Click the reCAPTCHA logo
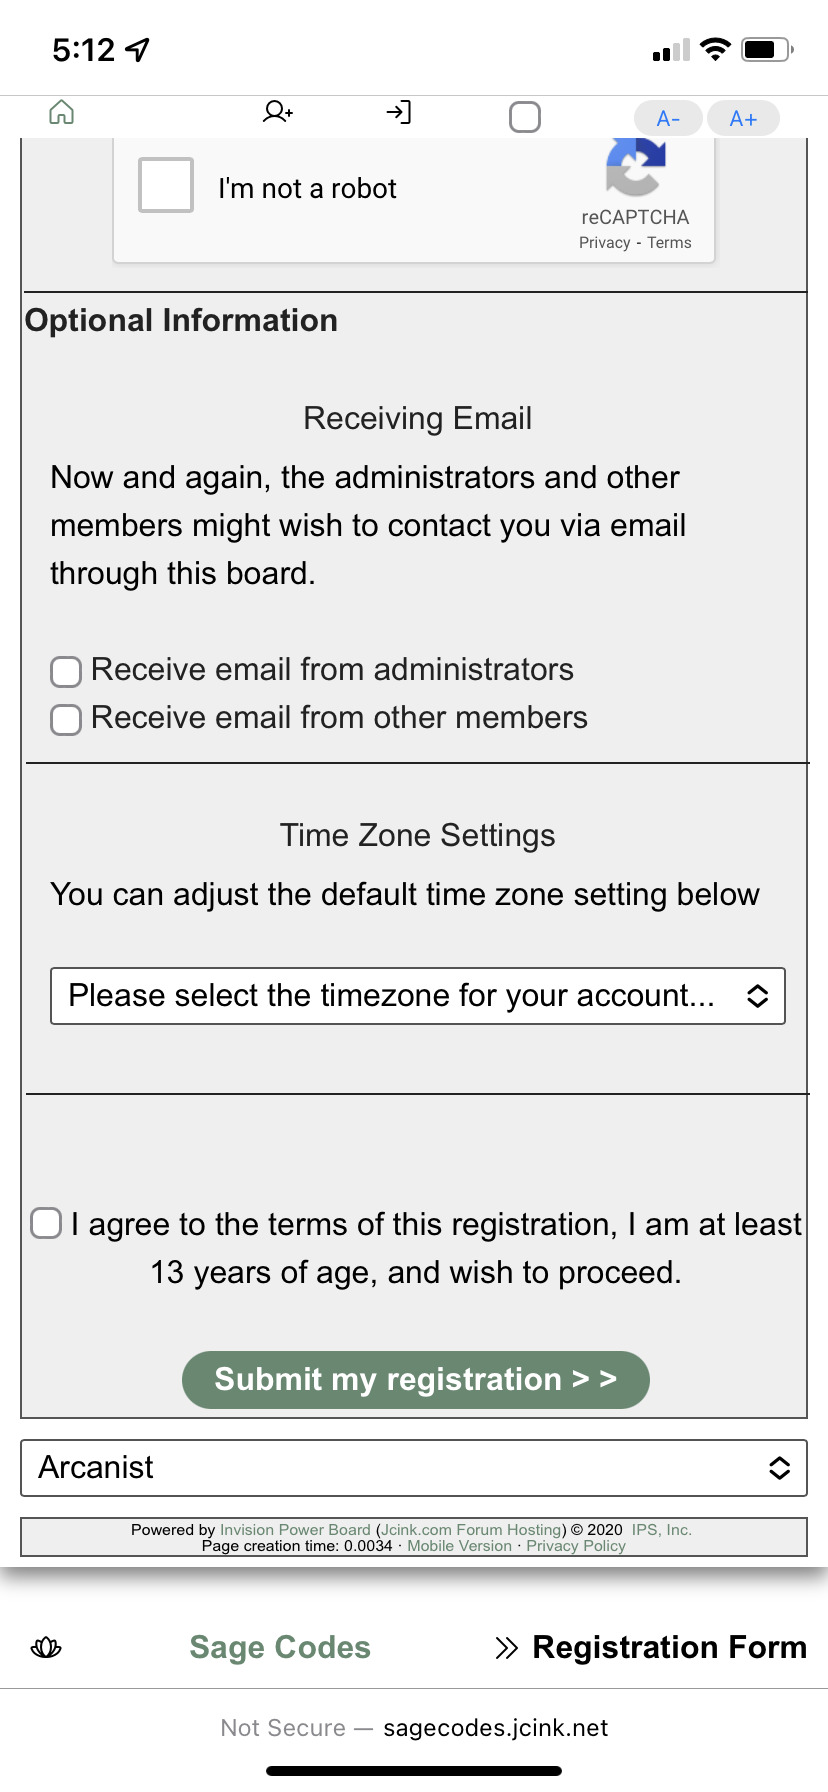 click(635, 167)
